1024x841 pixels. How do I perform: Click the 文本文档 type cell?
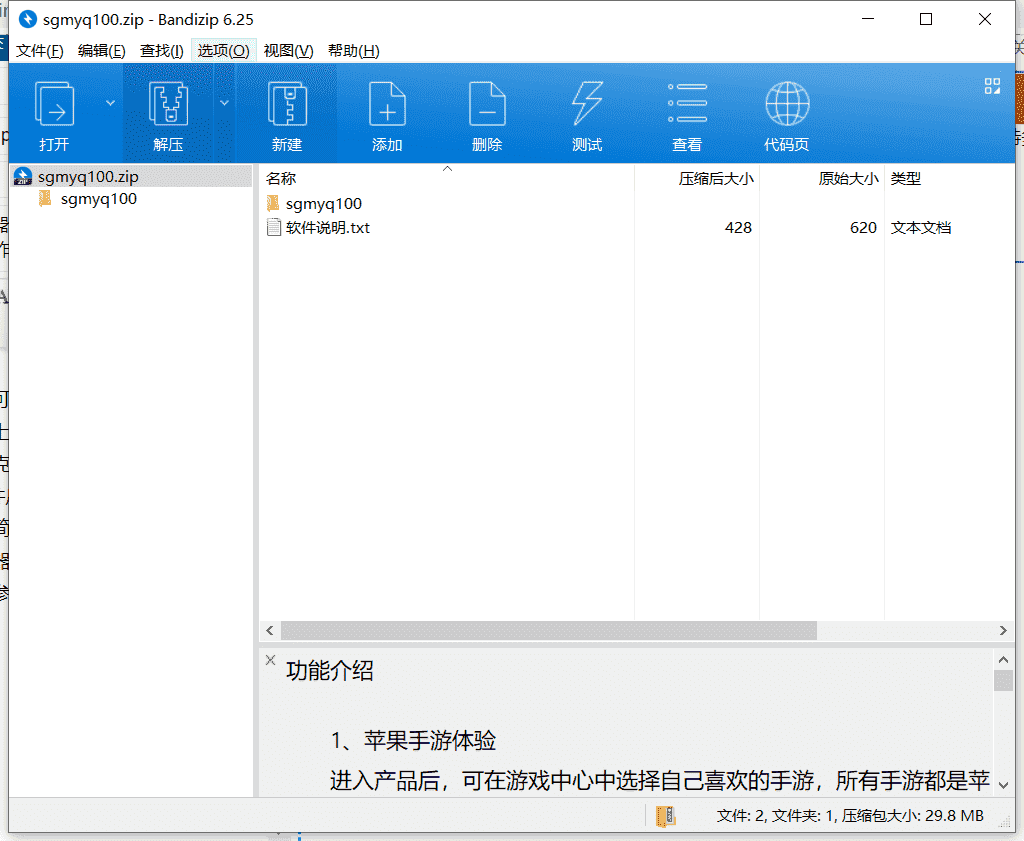[921, 227]
